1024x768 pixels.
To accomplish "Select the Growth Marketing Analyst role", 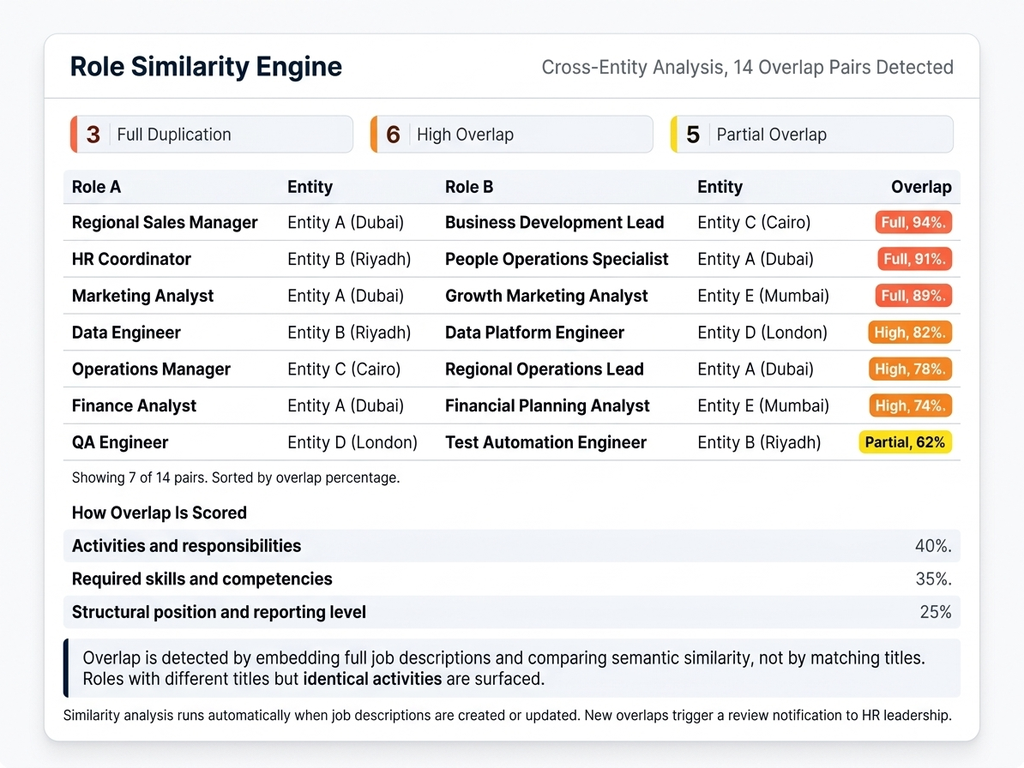I will point(546,296).
